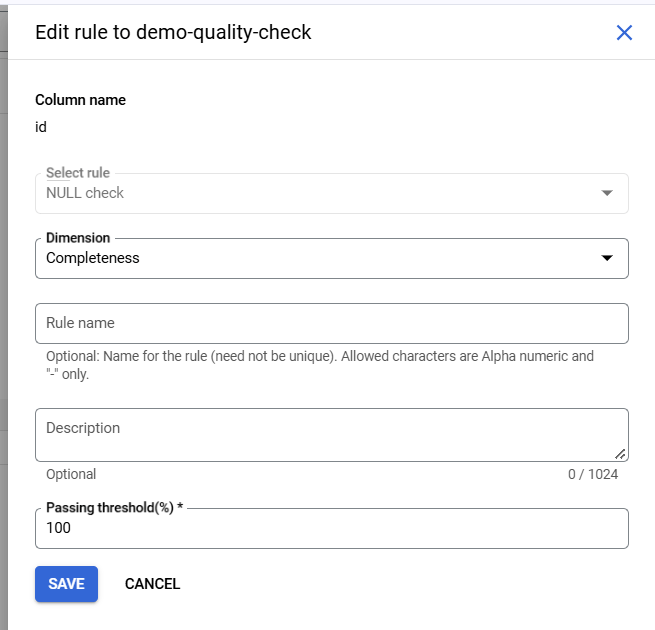Select the id column value
Screen dimensions: 655x630
tap(41, 127)
